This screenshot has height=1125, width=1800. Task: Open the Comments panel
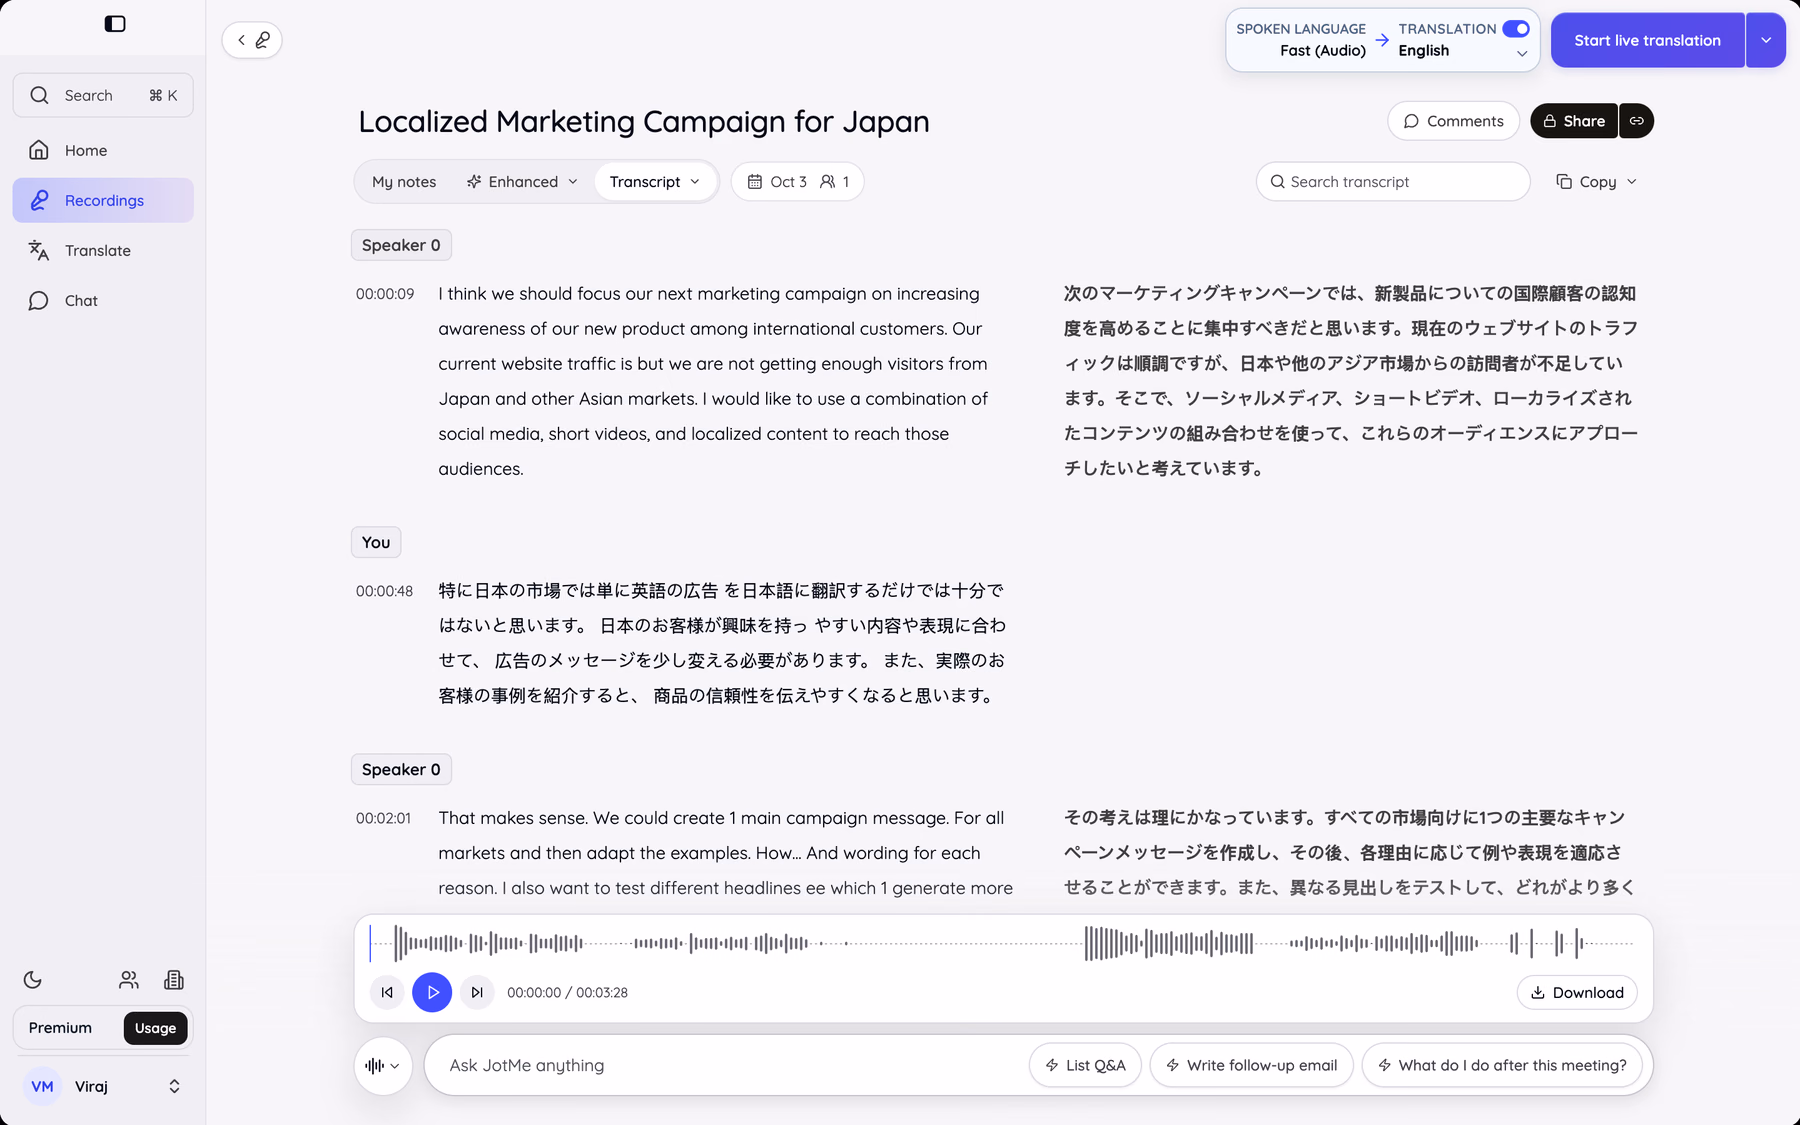(x=1453, y=121)
